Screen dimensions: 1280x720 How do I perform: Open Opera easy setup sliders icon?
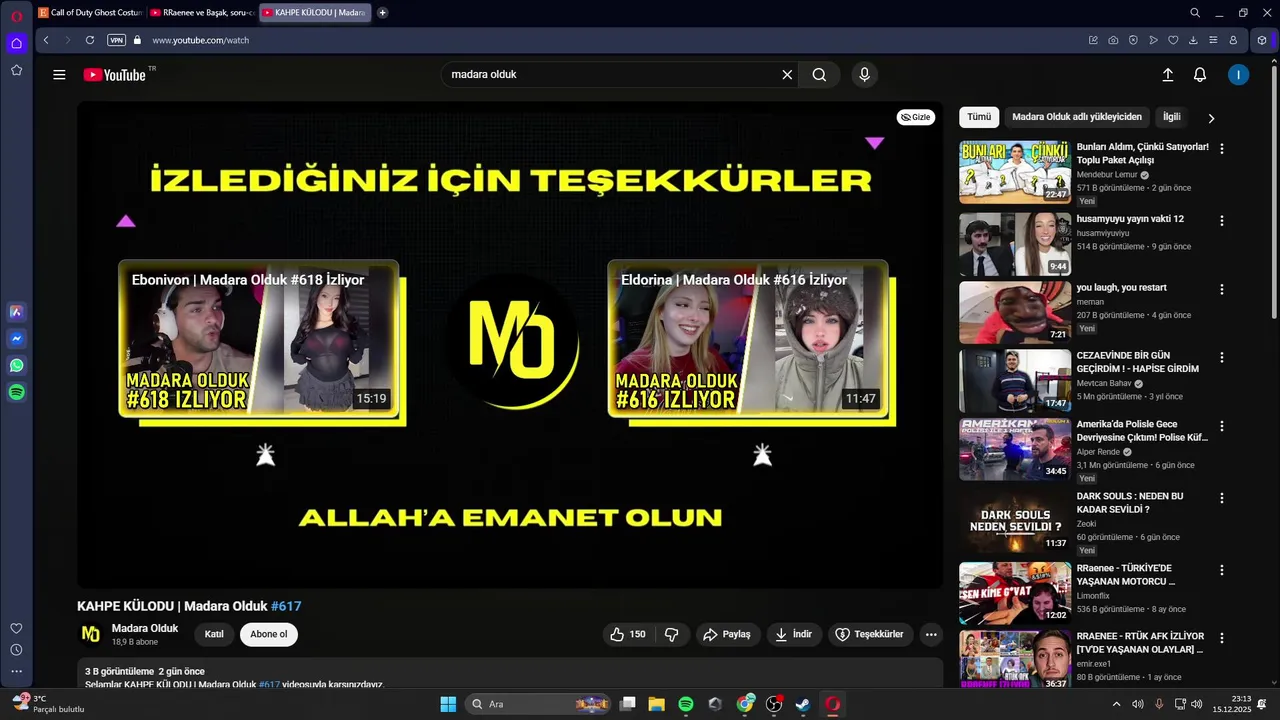1213,40
